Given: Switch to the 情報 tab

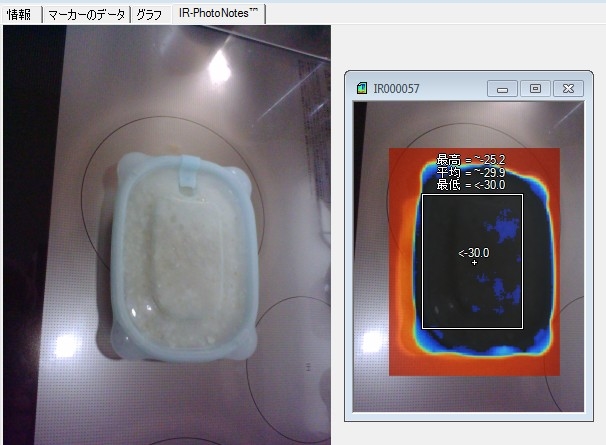Looking at the screenshot, I should (x=21, y=15).
